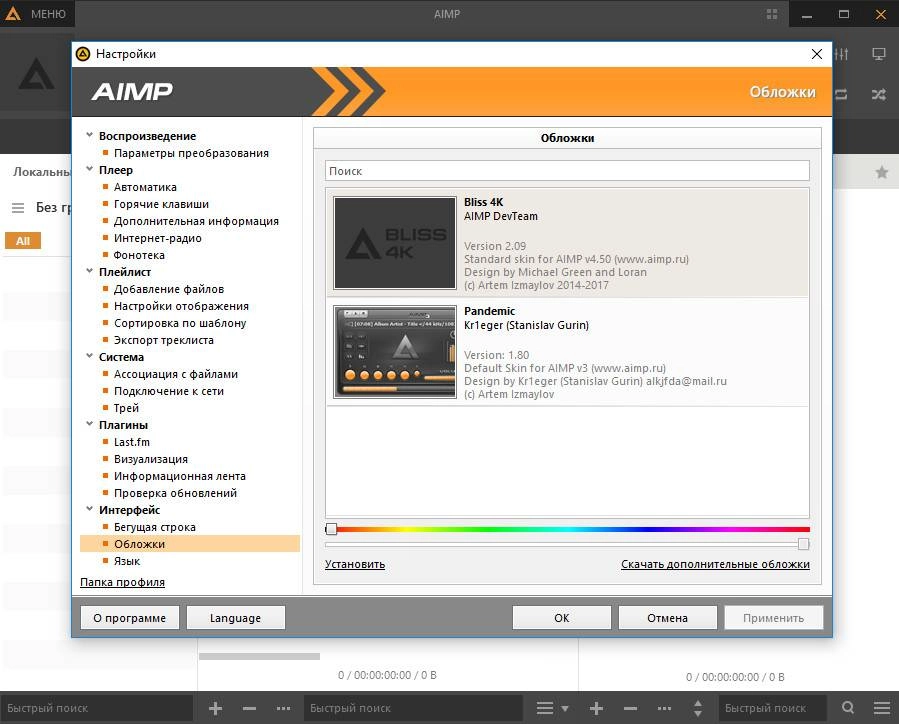Open Добавление файлов settings
The width and height of the screenshot is (899, 724).
pyautogui.click(x=169, y=289)
